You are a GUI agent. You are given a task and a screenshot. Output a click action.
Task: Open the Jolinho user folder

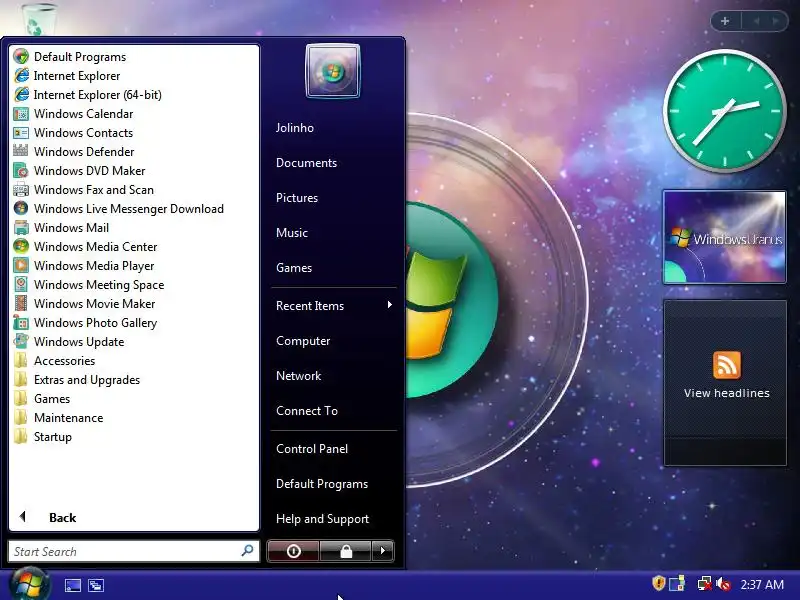(x=294, y=128)
